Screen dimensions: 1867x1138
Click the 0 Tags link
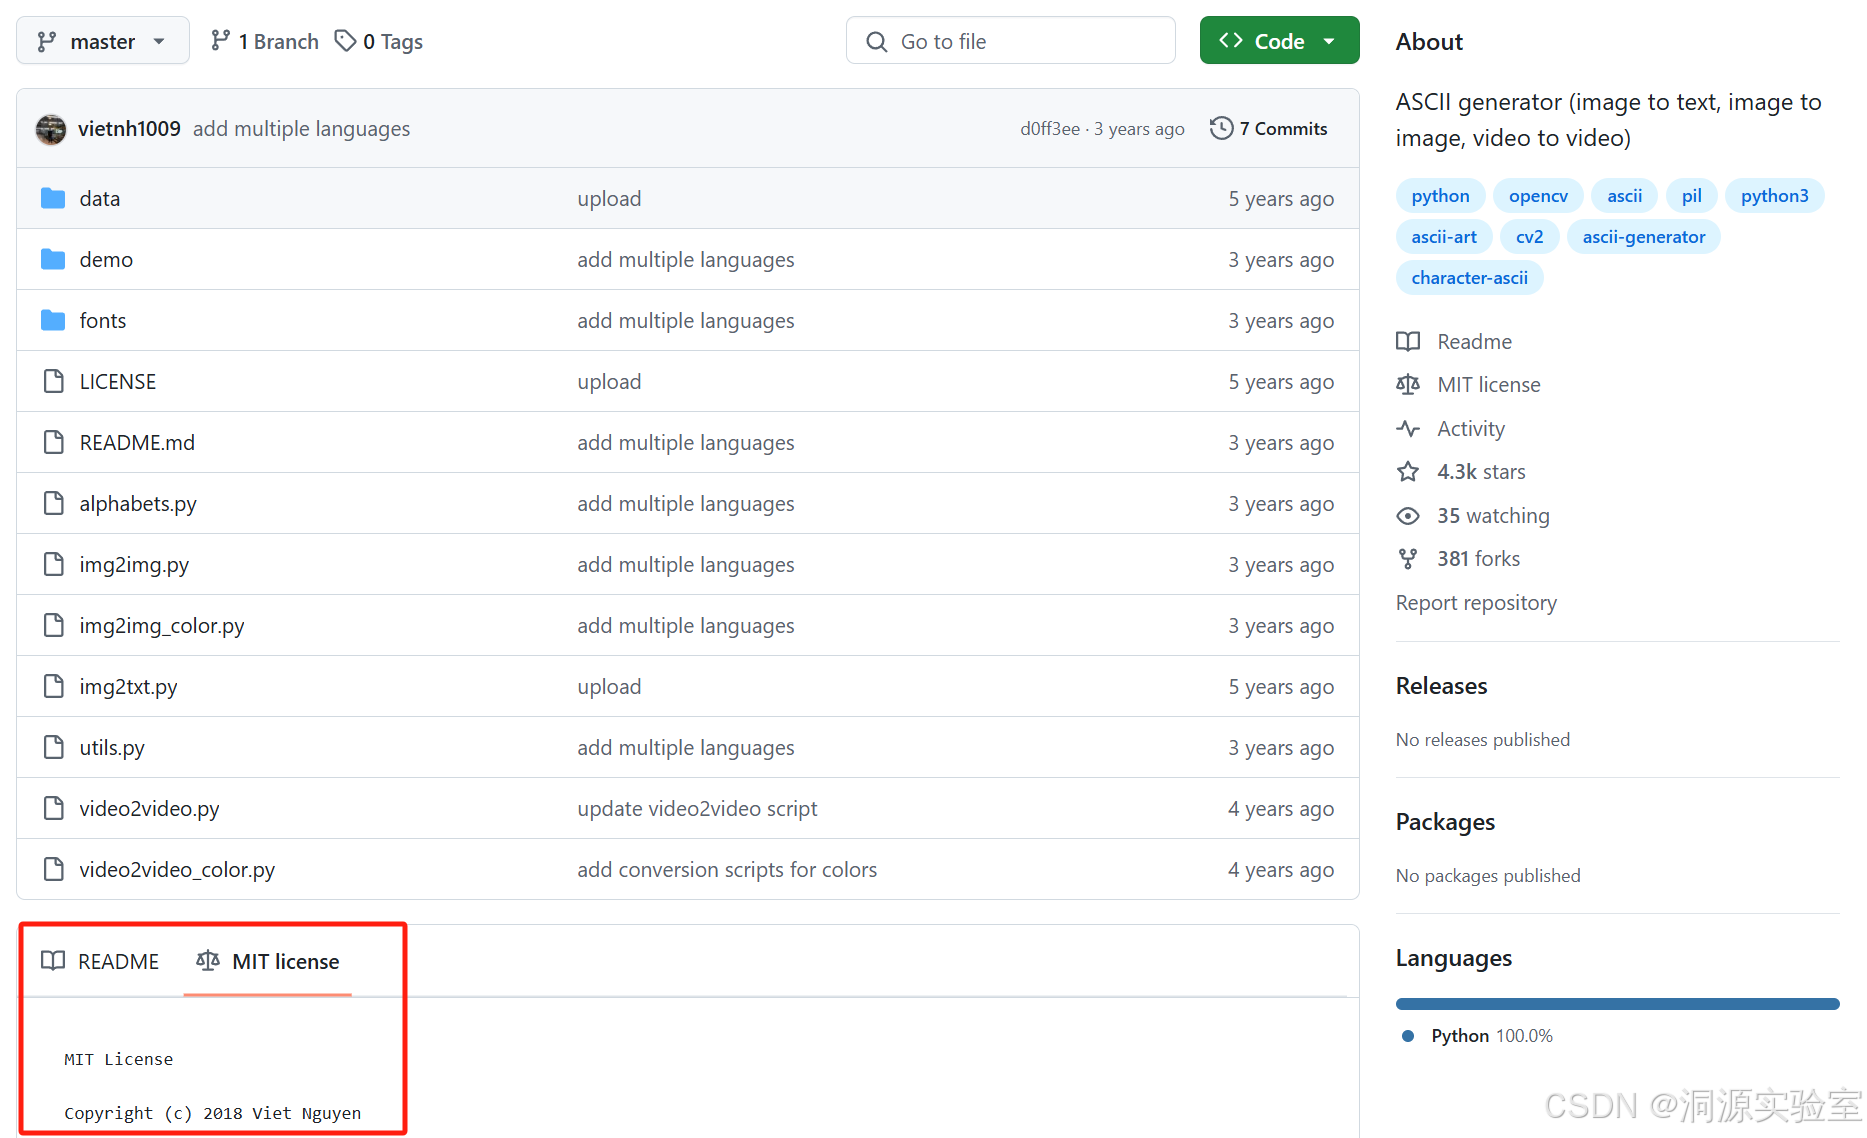[379, 41]
